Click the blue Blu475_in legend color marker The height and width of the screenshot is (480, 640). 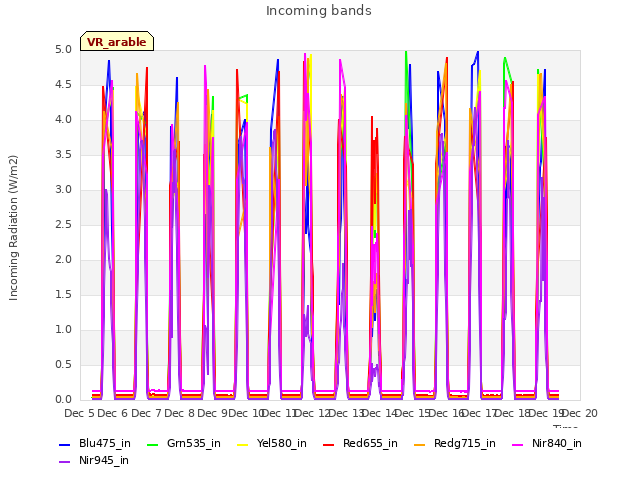tap(64, 444)
